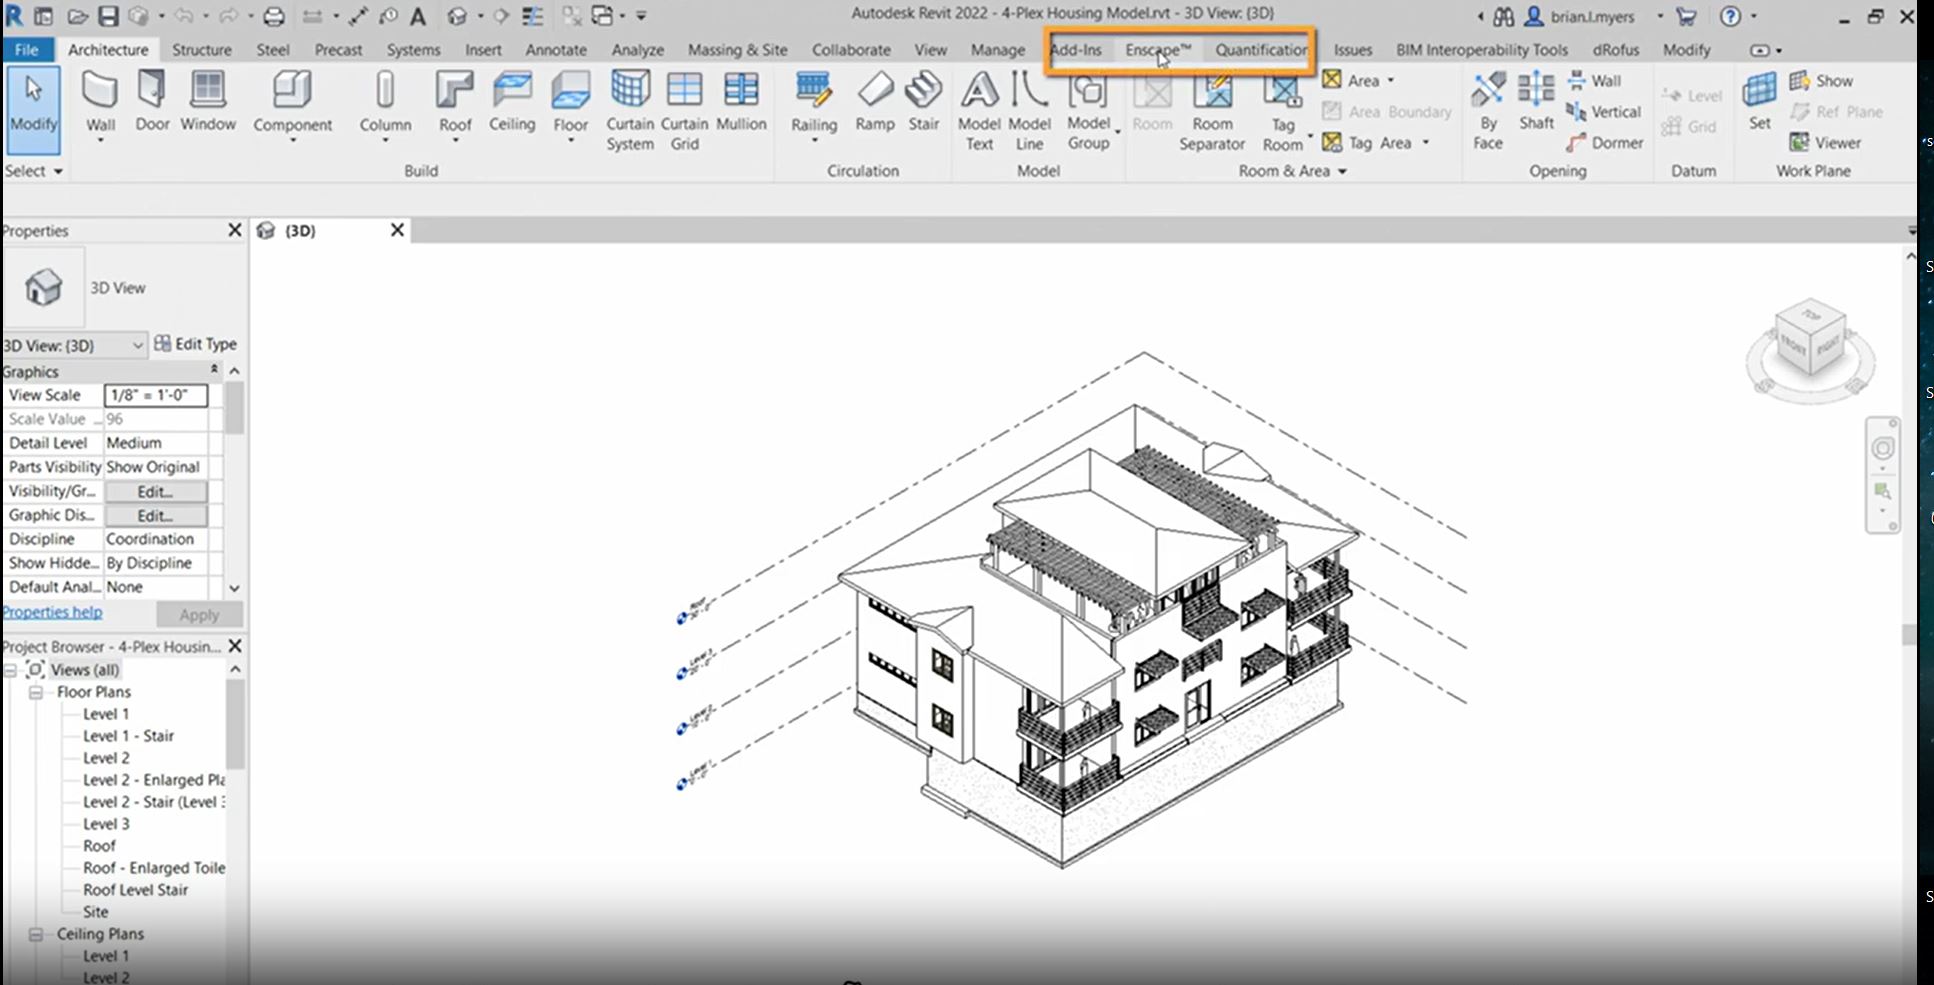
Task: Collapse the Graphics properties section
Action: [x=214, y=371]
